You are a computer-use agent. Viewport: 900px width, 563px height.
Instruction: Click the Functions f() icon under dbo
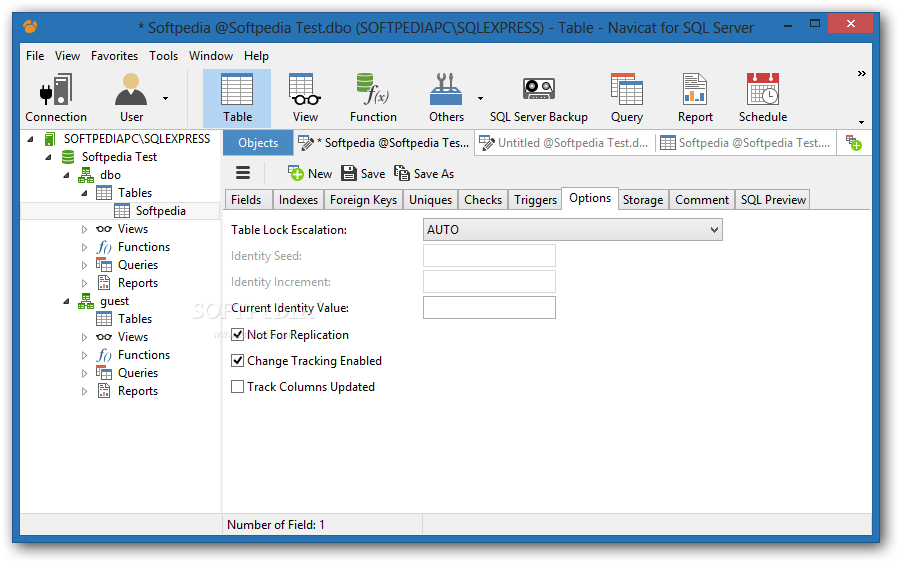[x=104, y=247]
